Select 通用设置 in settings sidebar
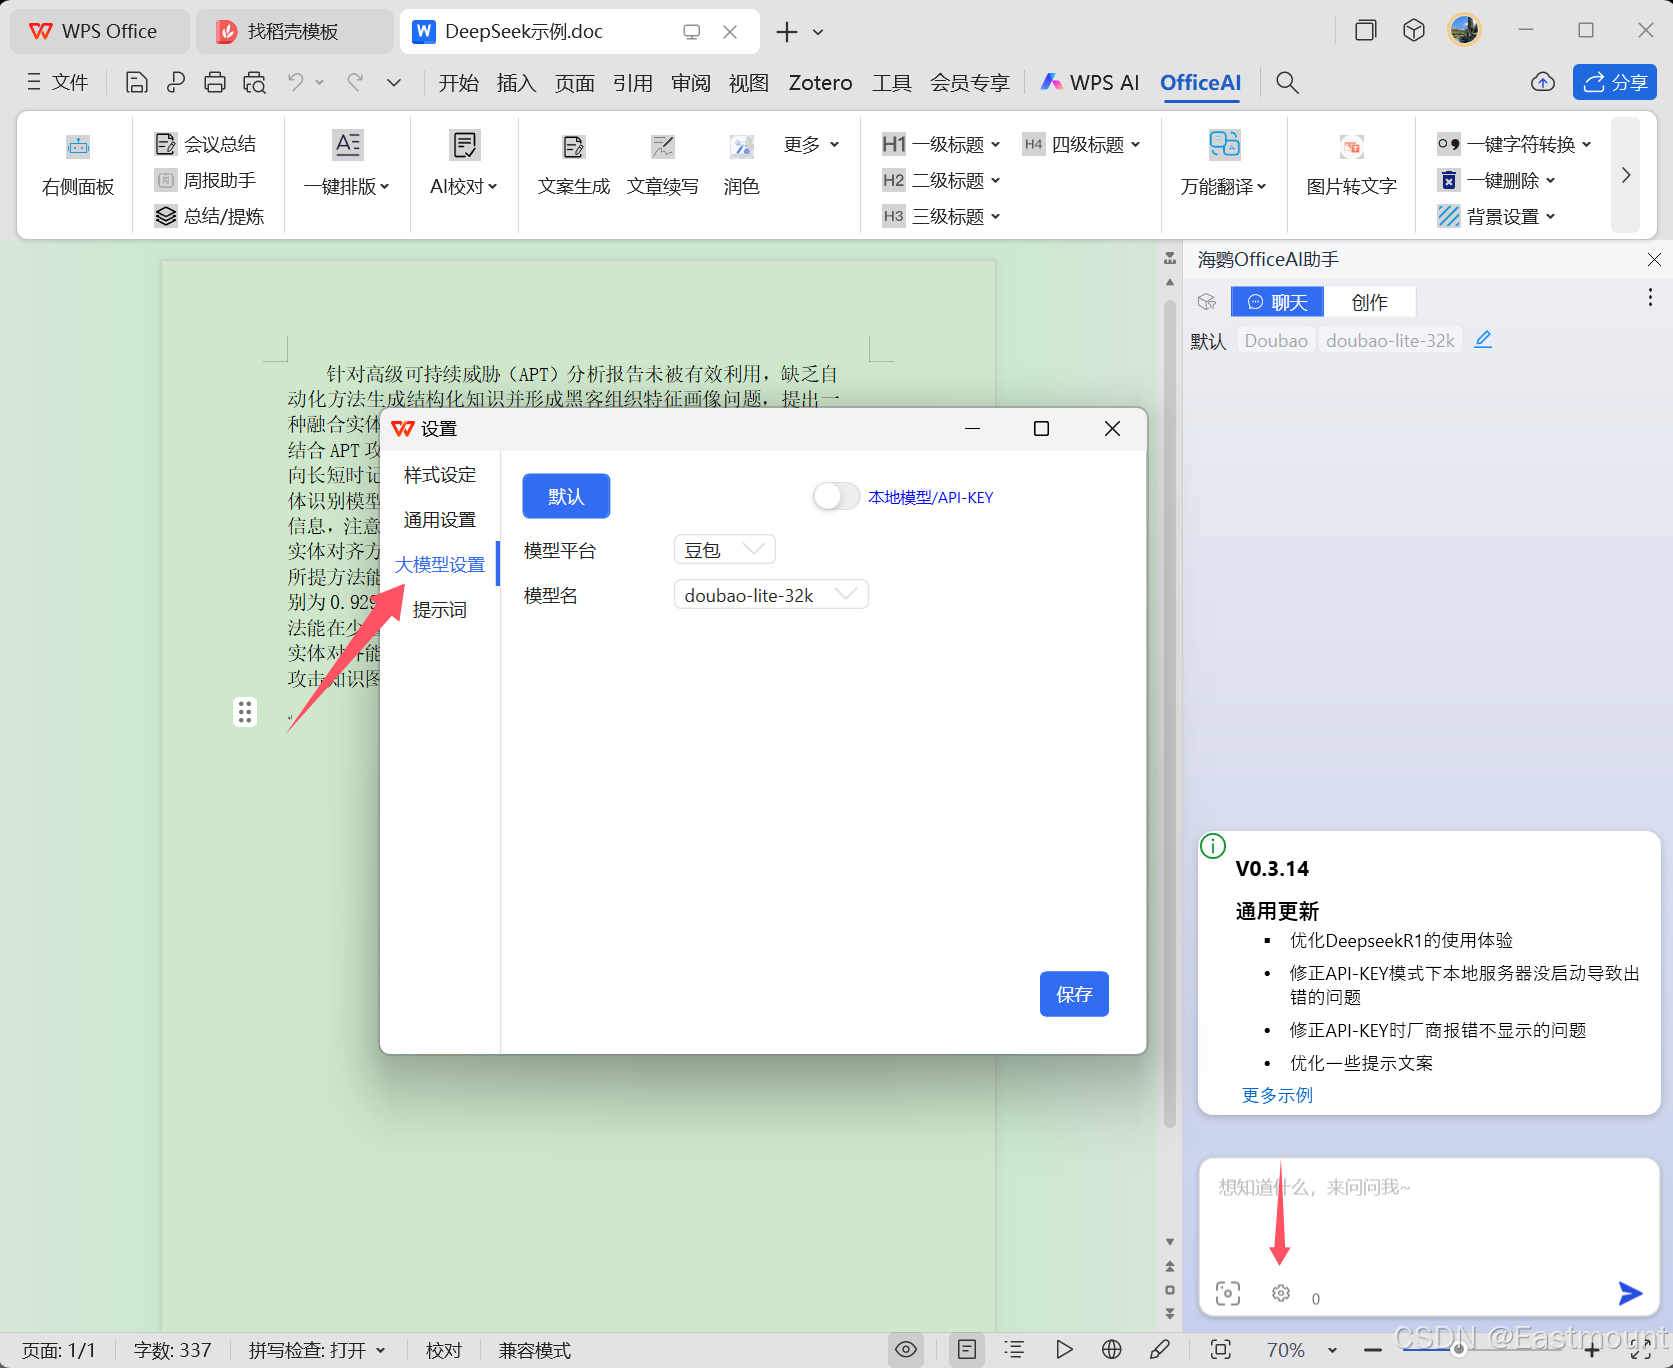 [x=440, y=520]
